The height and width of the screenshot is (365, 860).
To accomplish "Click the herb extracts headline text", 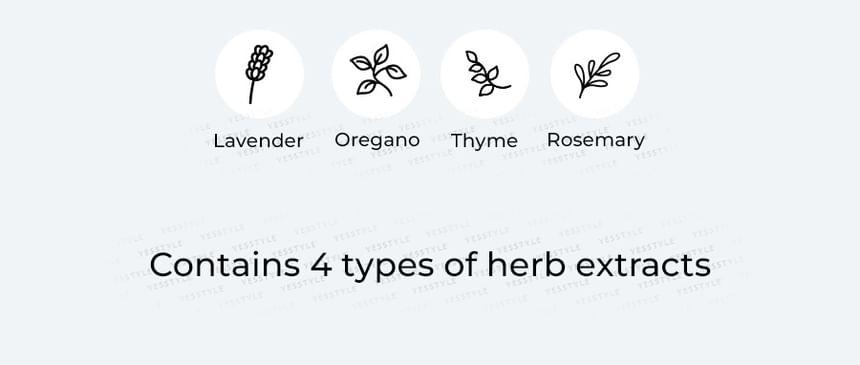I will pos(430,266).
